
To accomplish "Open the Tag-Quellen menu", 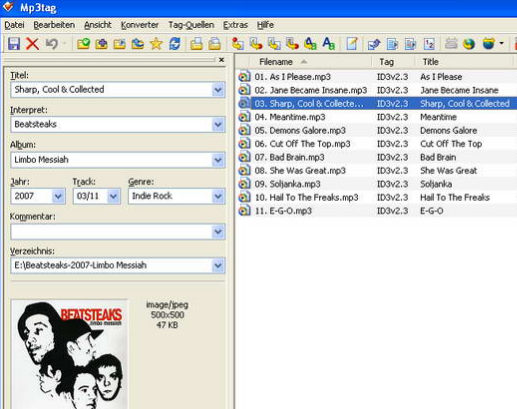I will click(x=191, y=25).
